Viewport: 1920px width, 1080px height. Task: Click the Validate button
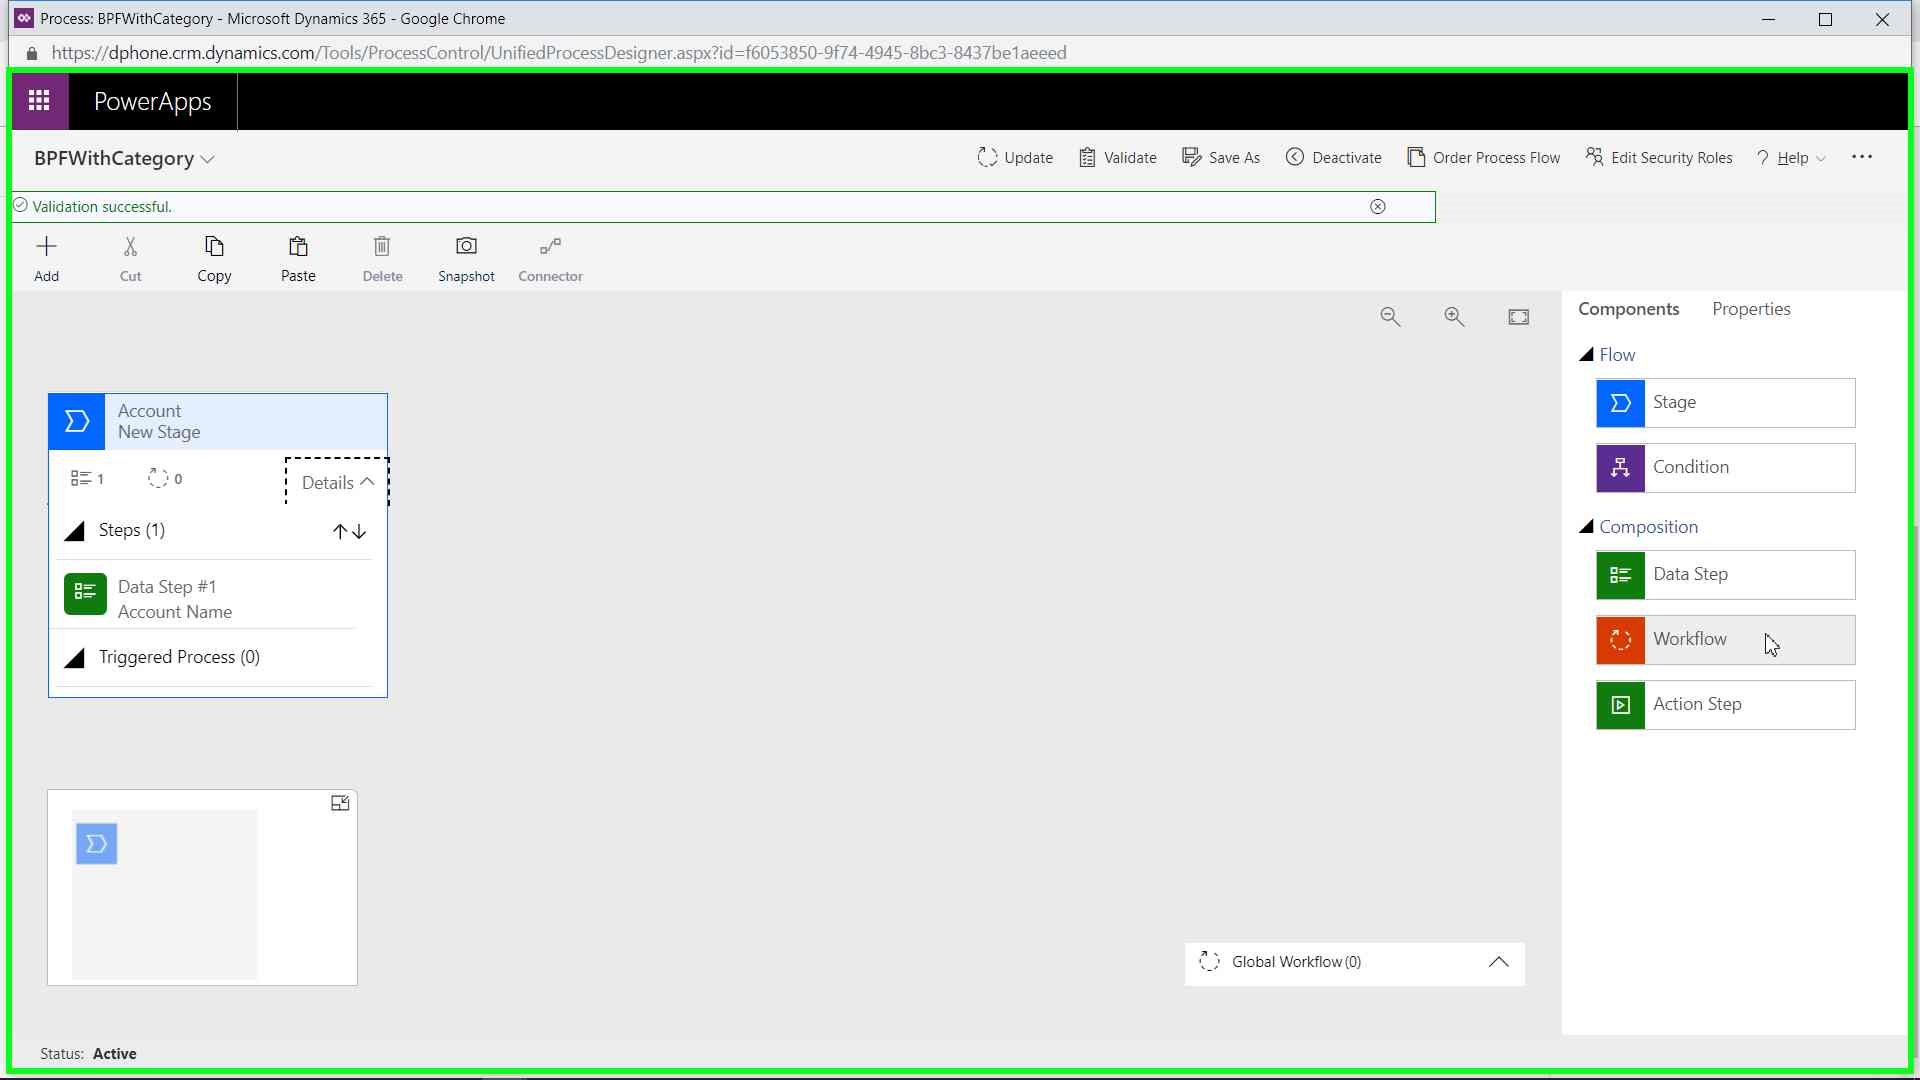[x=1118, y=158]
